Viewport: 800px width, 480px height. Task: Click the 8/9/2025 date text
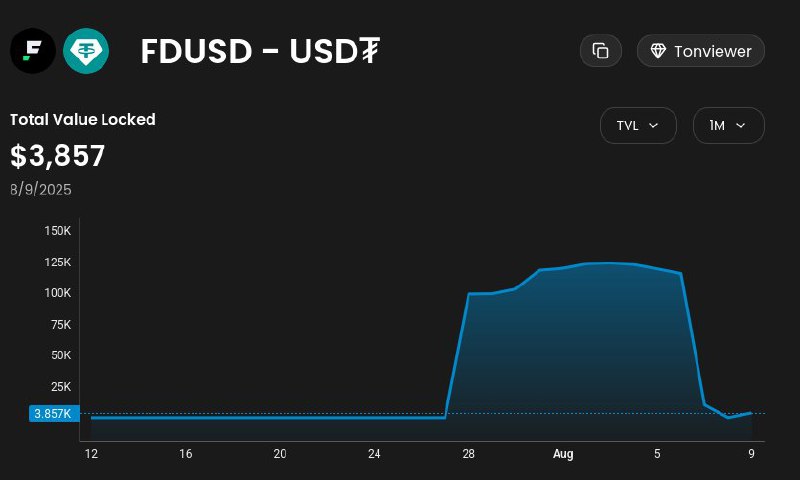(41, 189)
